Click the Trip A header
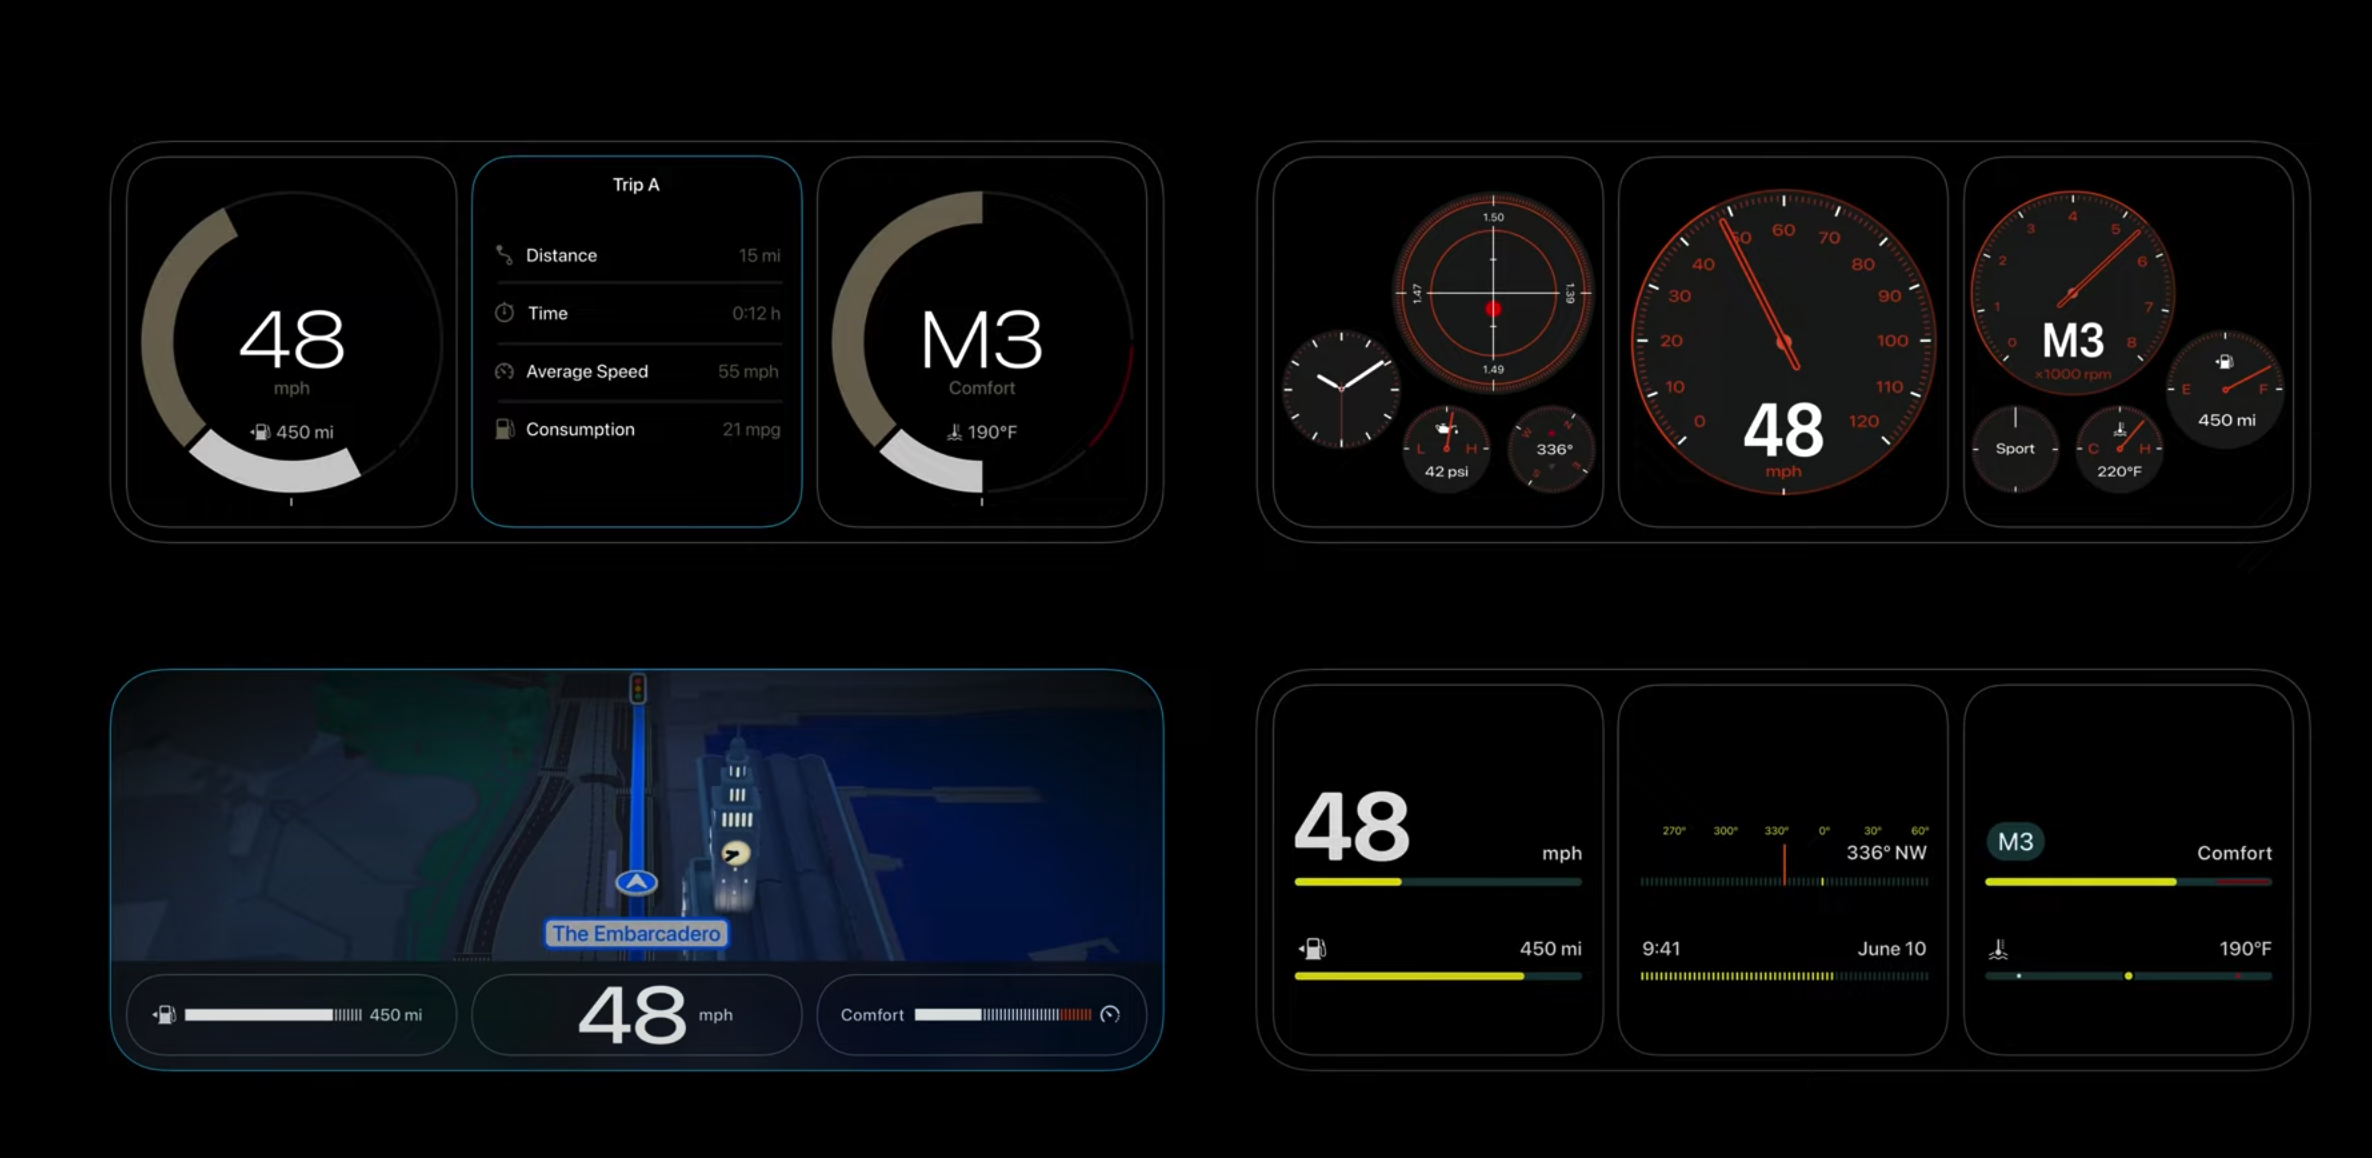2372x1158 pixels. click(636, 185)
